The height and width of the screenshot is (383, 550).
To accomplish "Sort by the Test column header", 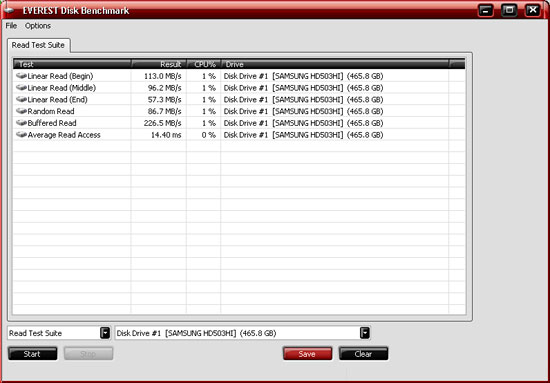I will tap(72, 64).
